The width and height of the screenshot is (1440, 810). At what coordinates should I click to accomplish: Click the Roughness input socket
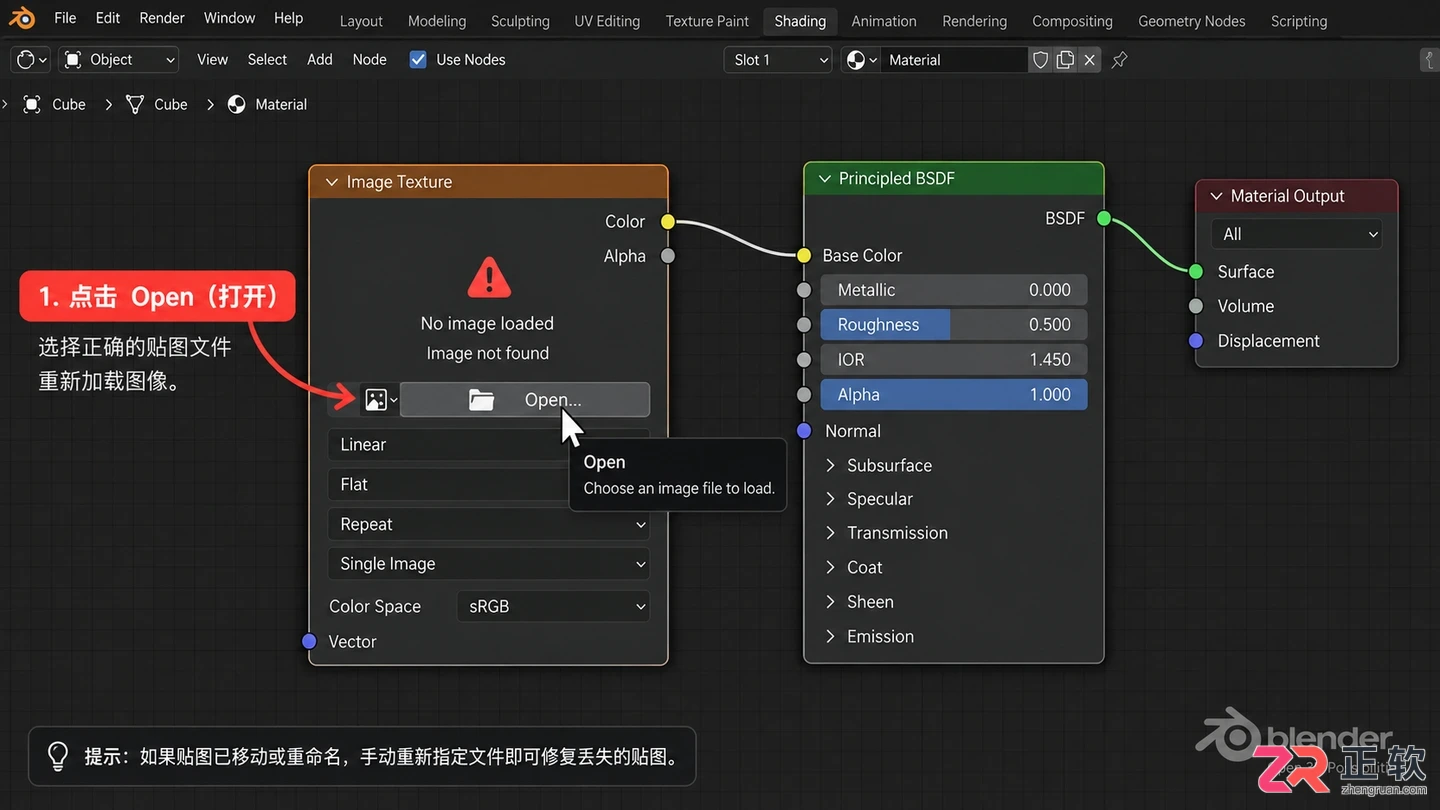804,325
